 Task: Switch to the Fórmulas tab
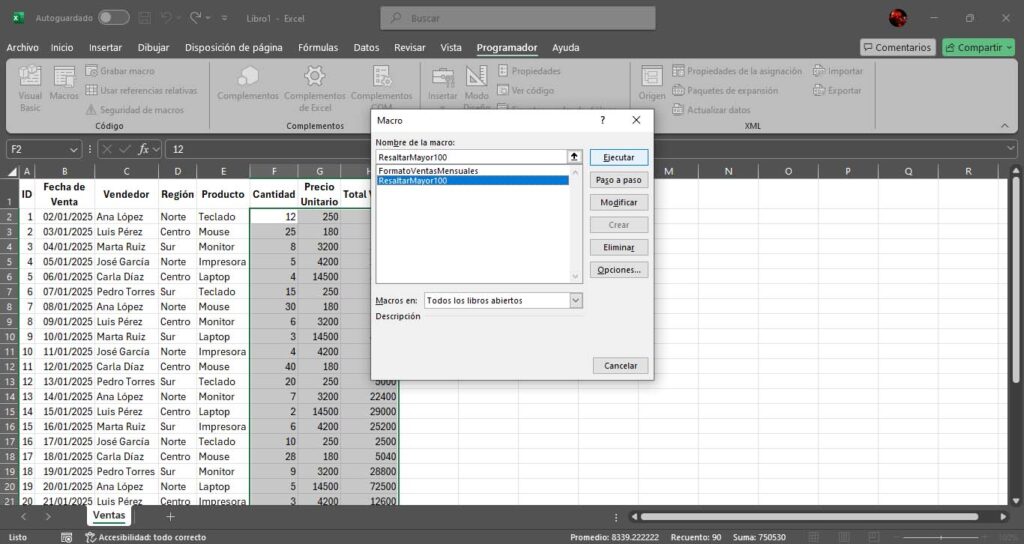(x=318, y=47)
